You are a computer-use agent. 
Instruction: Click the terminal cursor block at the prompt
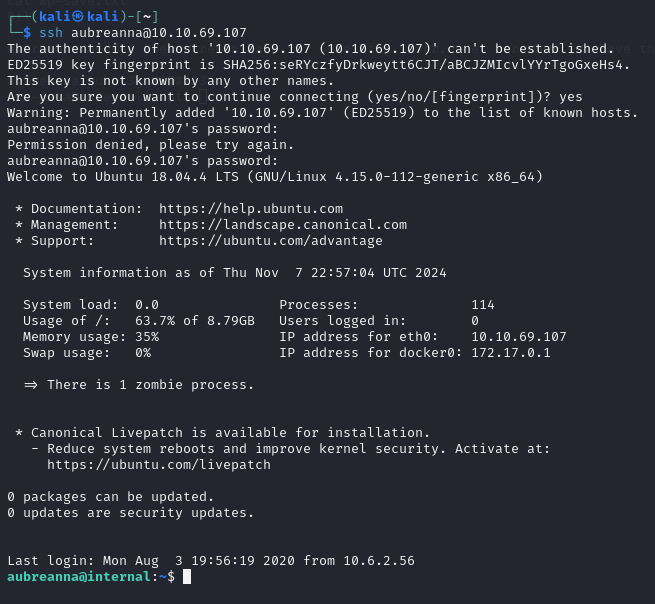point(187,577)
